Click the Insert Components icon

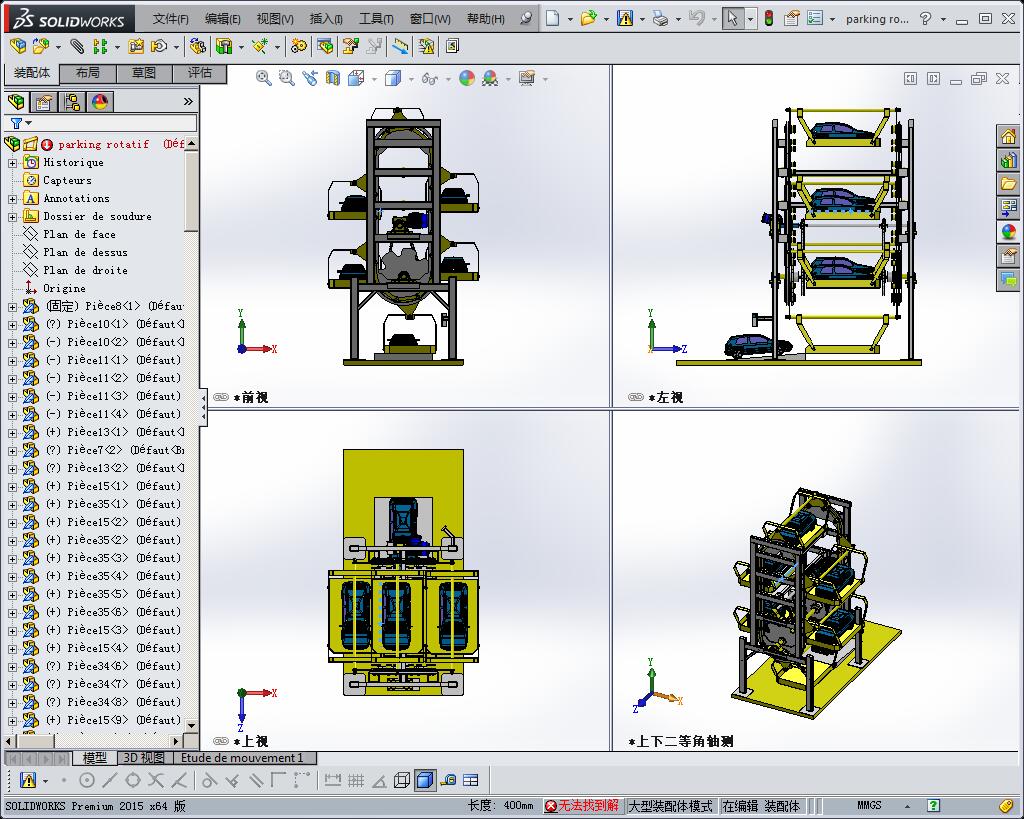18,46
